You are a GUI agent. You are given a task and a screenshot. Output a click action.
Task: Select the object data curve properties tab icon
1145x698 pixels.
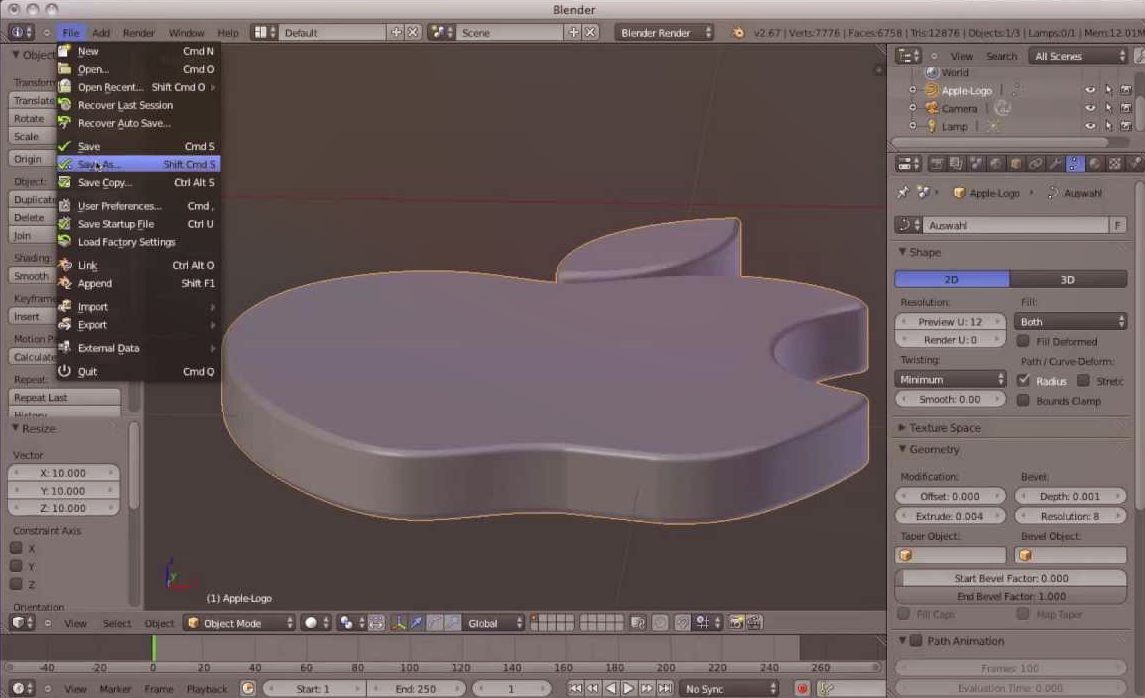tap(1074, 164)
